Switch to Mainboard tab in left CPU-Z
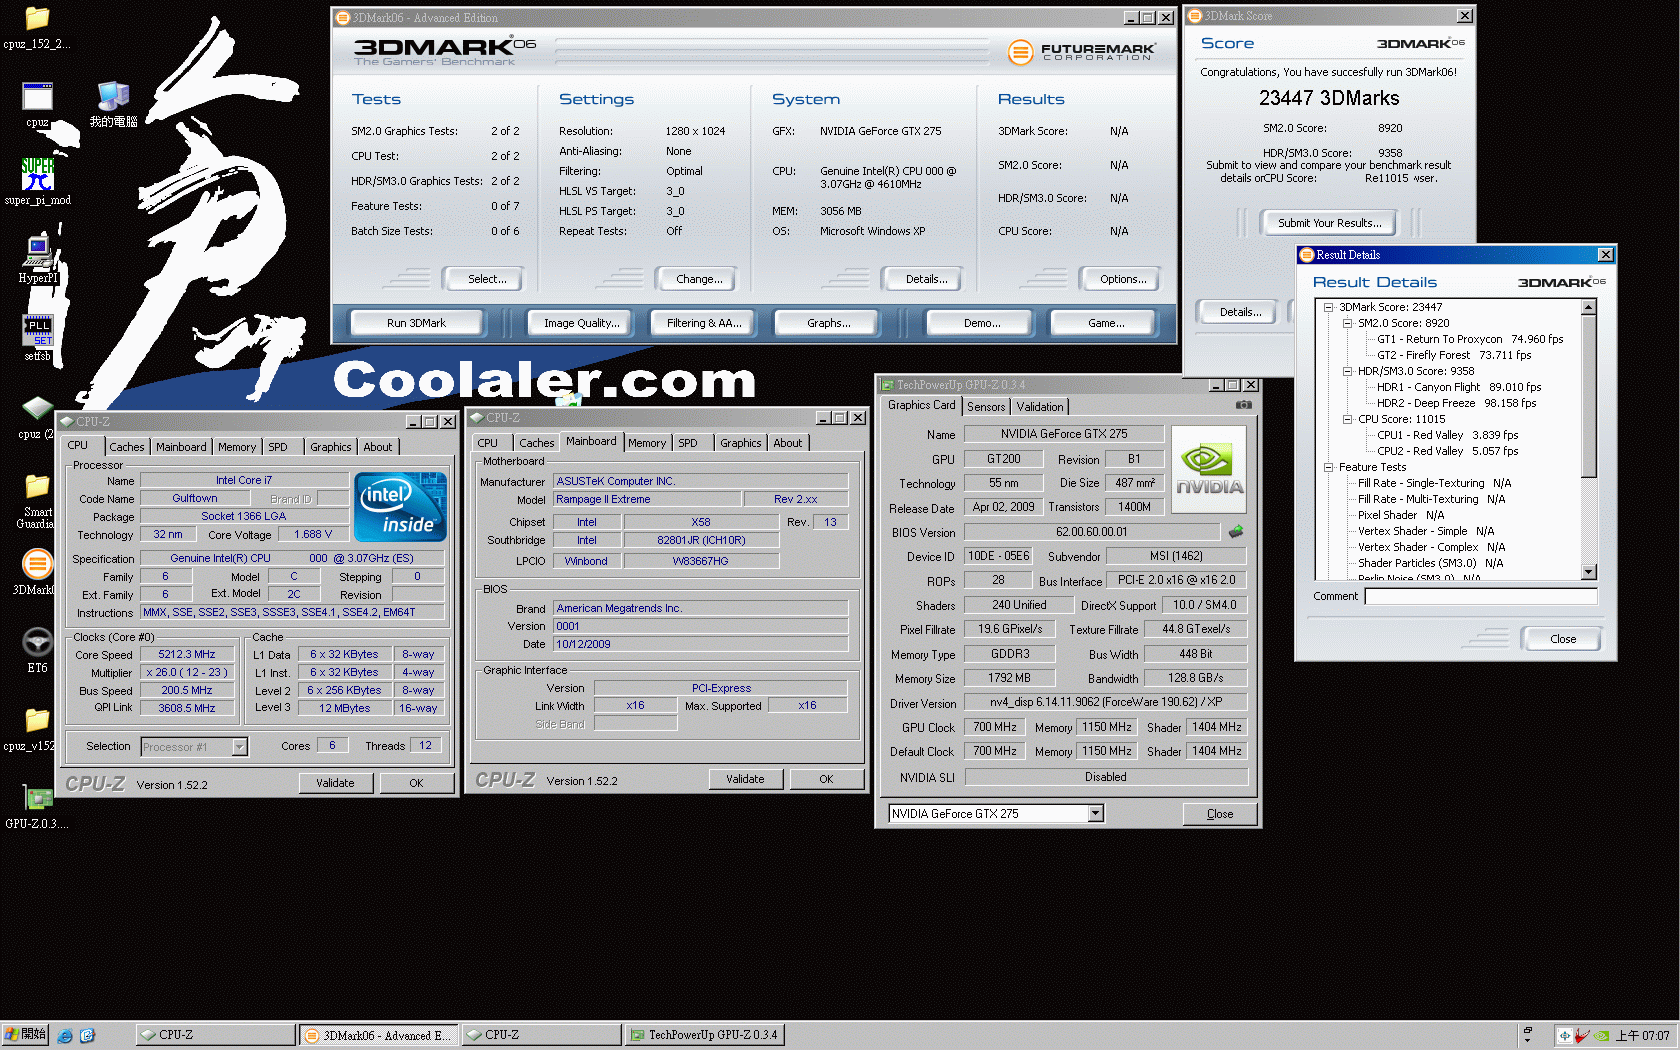Screen dimensions: 1680x1050 (181, 447)
